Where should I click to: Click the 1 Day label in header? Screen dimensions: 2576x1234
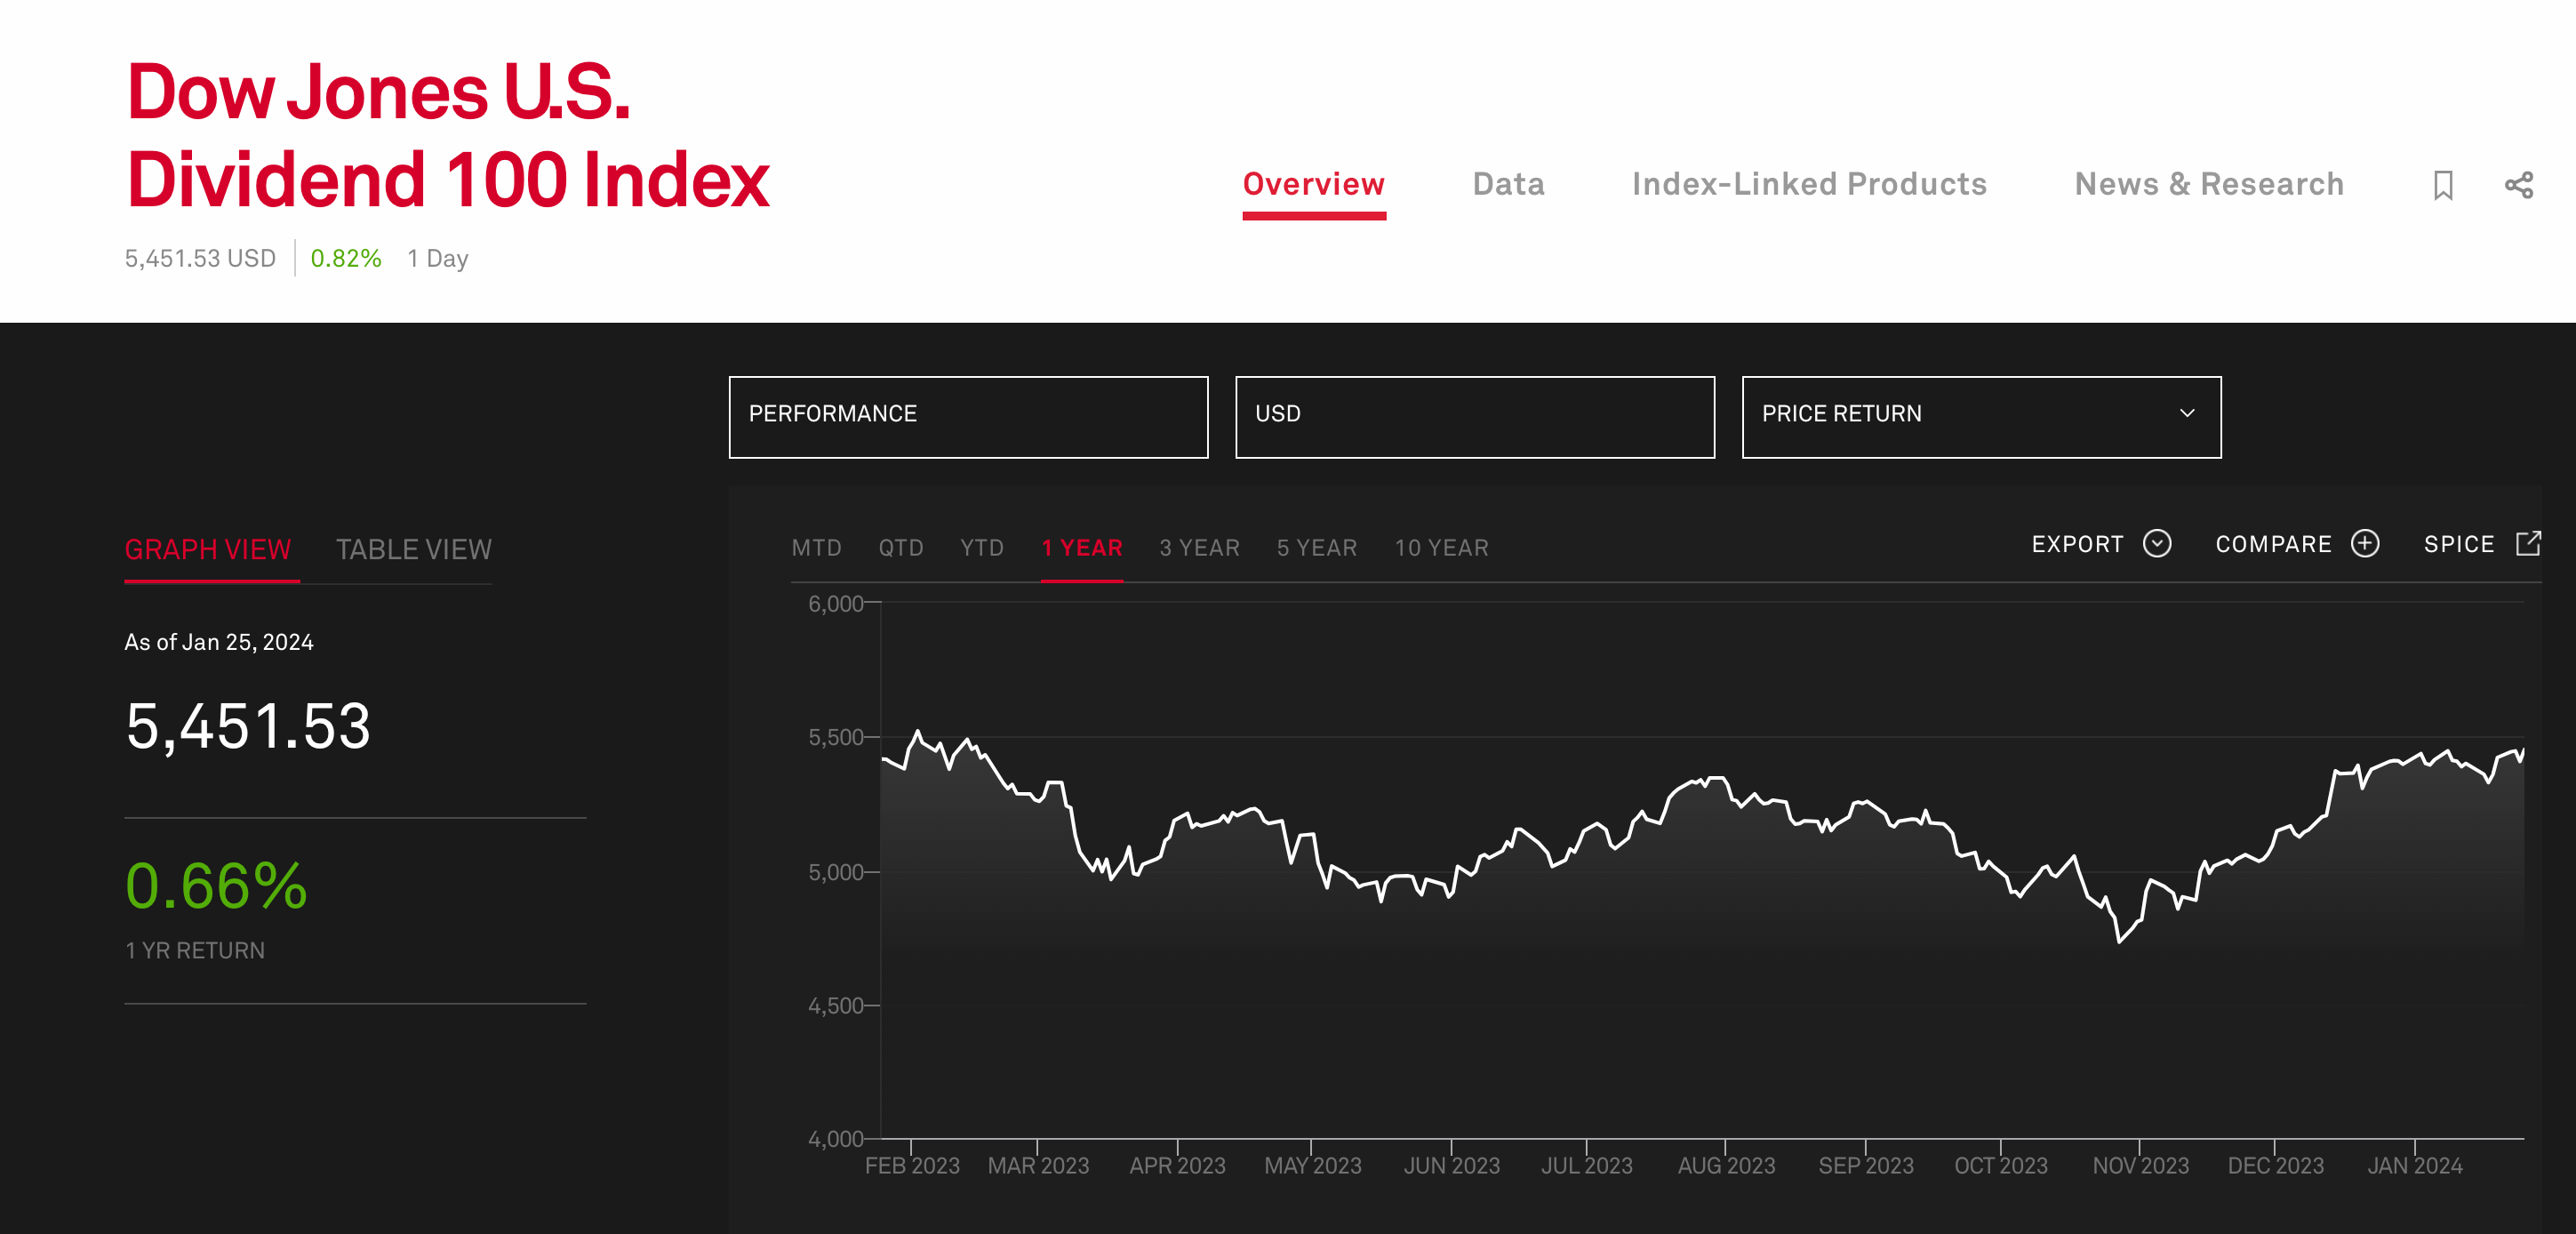tap(438, 258)
